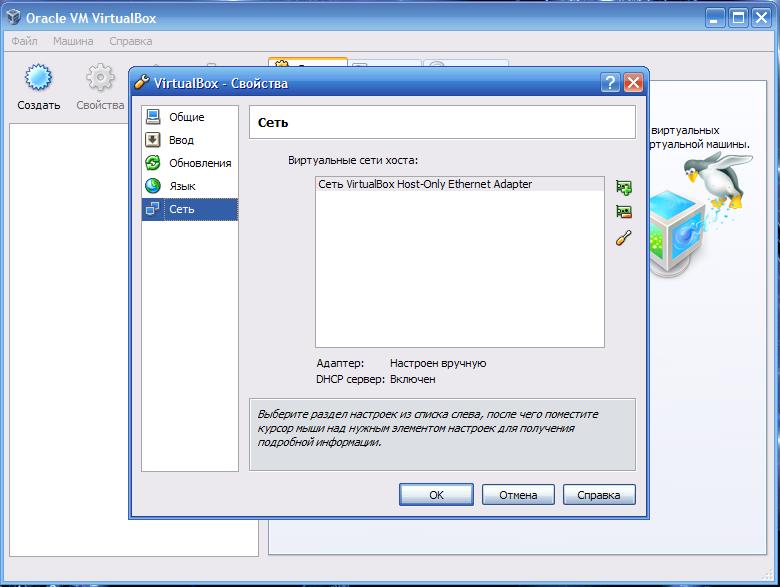Open the Справка menu in main window
Viewport: 780px width, 587px height.
131,41
